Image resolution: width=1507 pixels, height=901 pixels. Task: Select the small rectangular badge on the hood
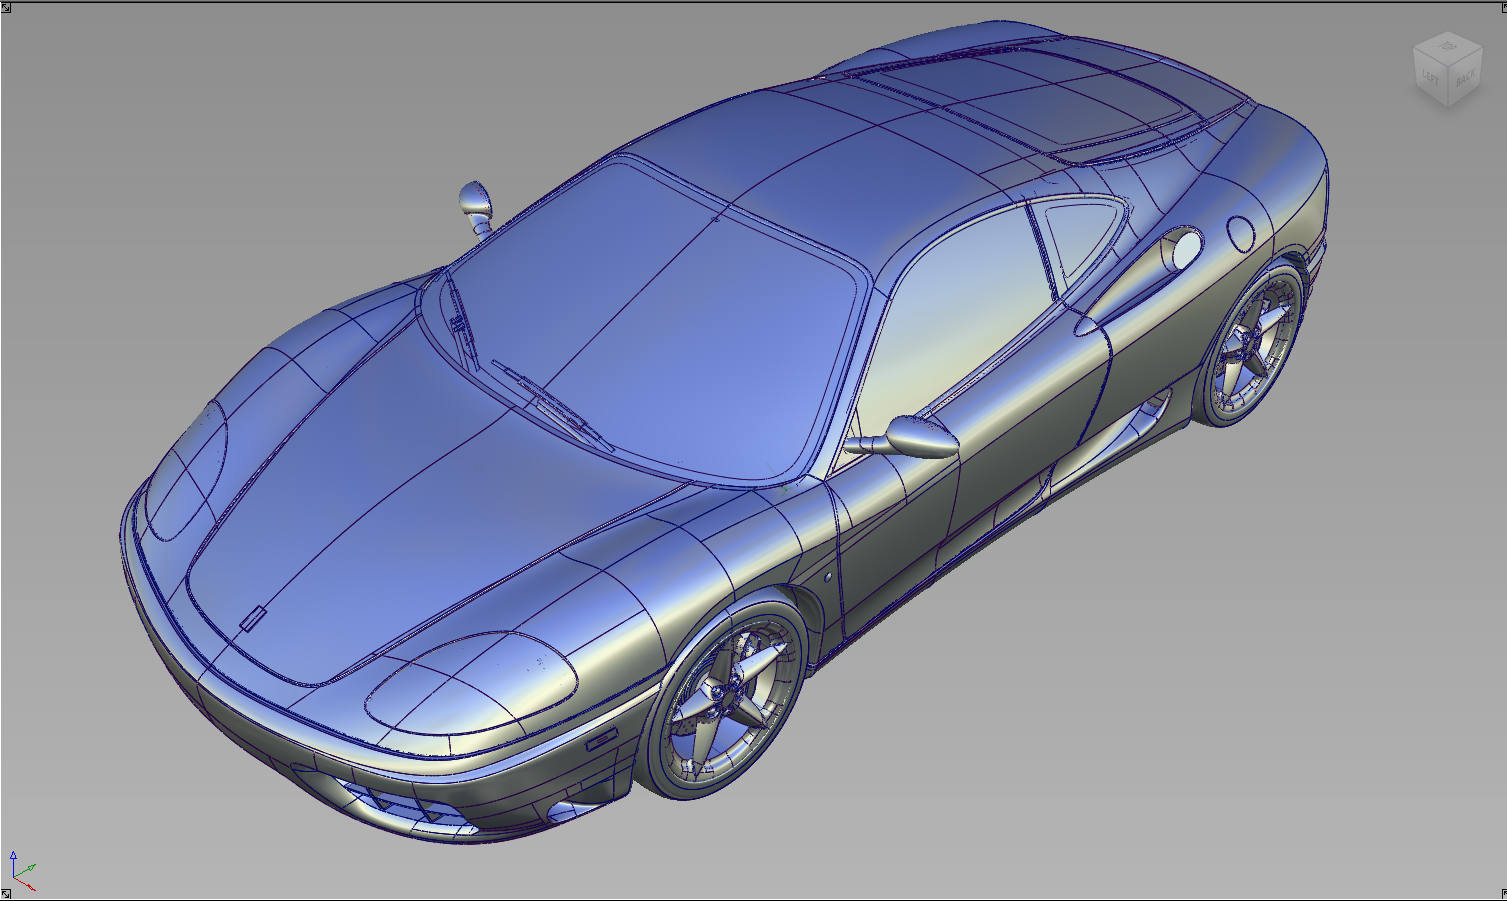pyautogui.click(x=253, y=618)
